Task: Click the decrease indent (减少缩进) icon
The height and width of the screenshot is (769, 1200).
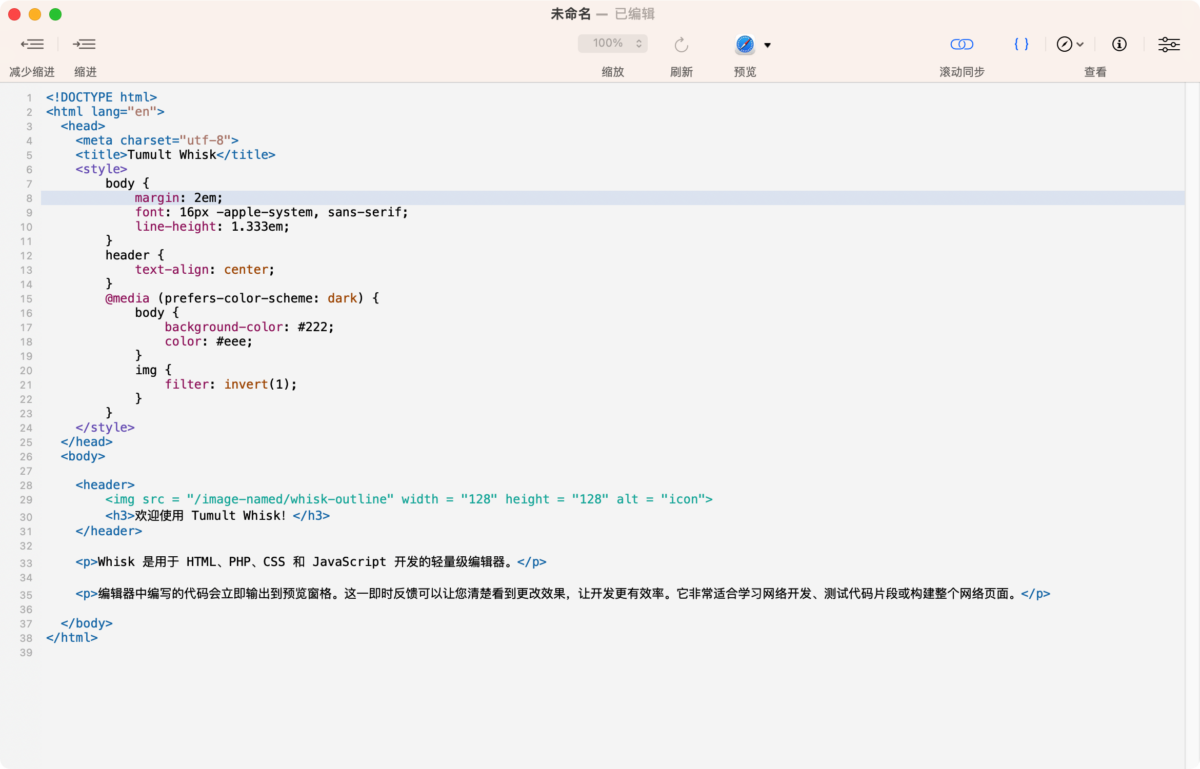Action: (32, 44)
